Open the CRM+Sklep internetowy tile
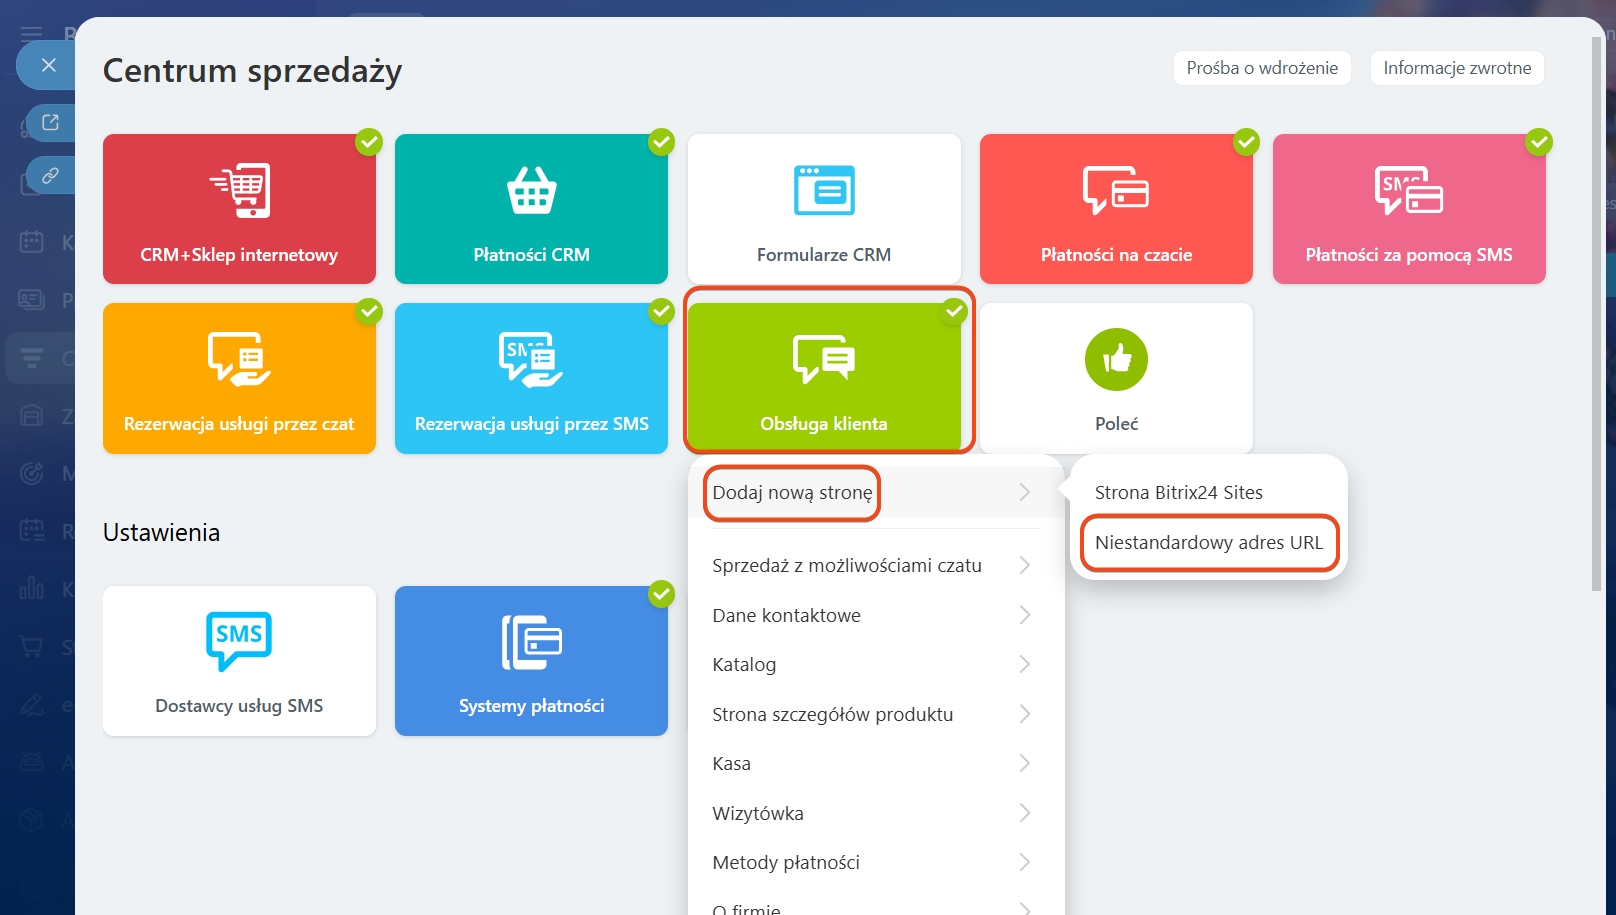The width and height of the screenshot is (1616, 915). [x=239, y=209]
